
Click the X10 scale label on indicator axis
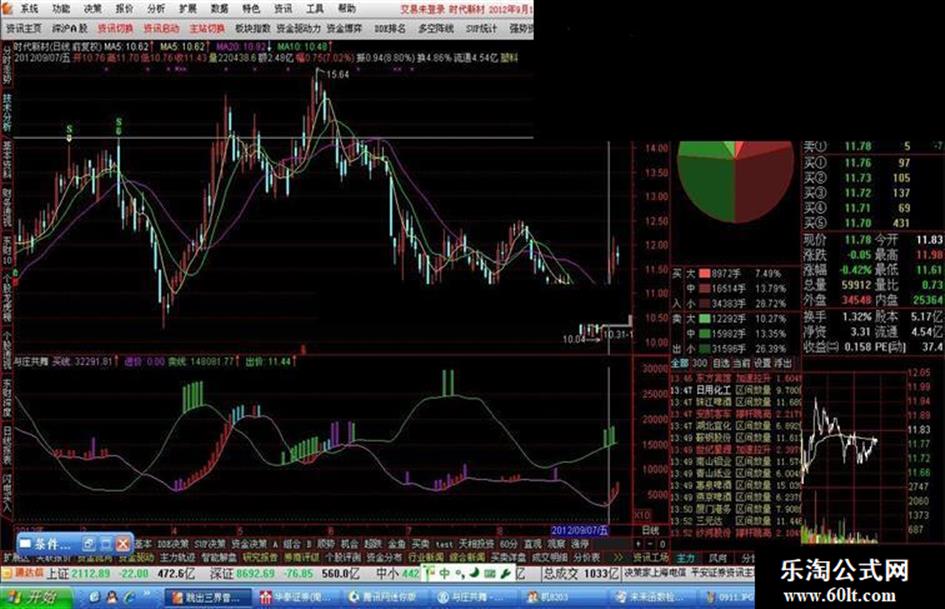click(x=642, y=516)
